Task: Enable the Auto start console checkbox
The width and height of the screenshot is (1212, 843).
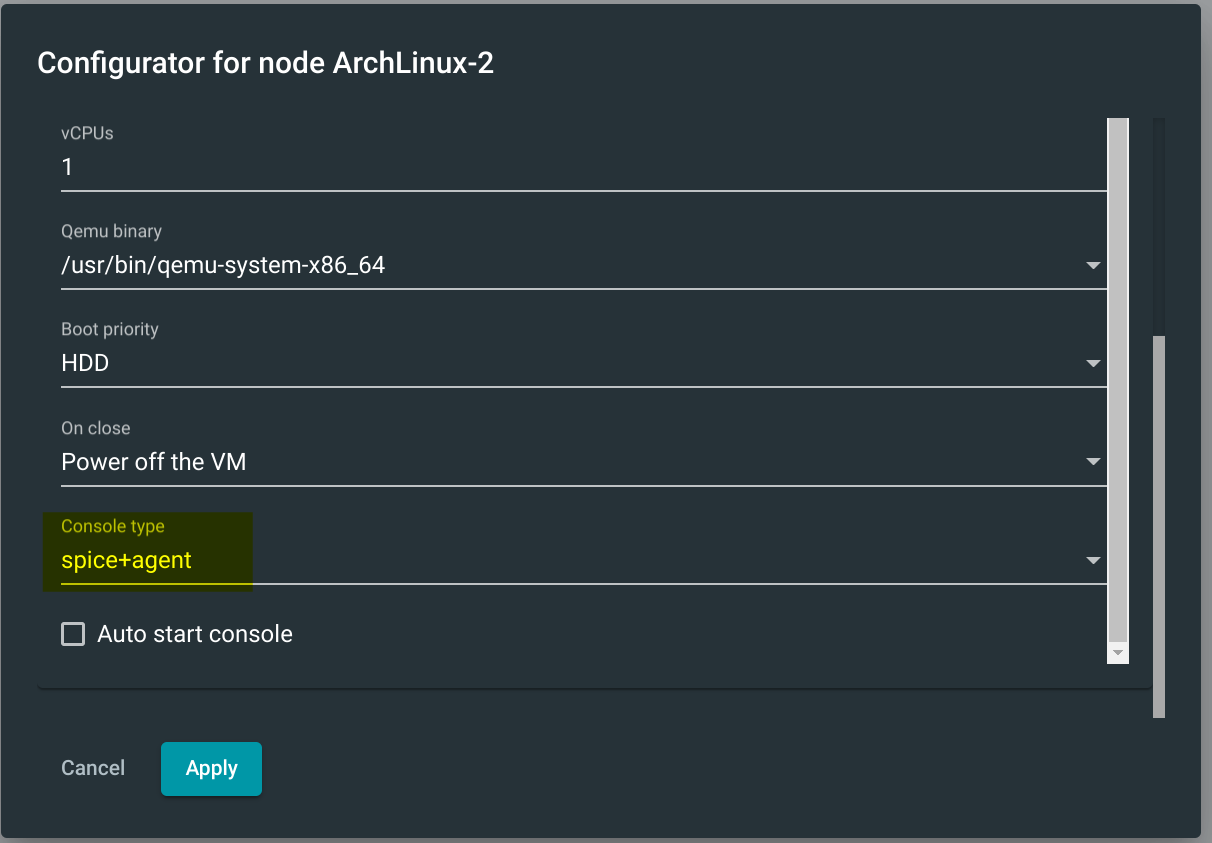Action: (x=72, y=633)
